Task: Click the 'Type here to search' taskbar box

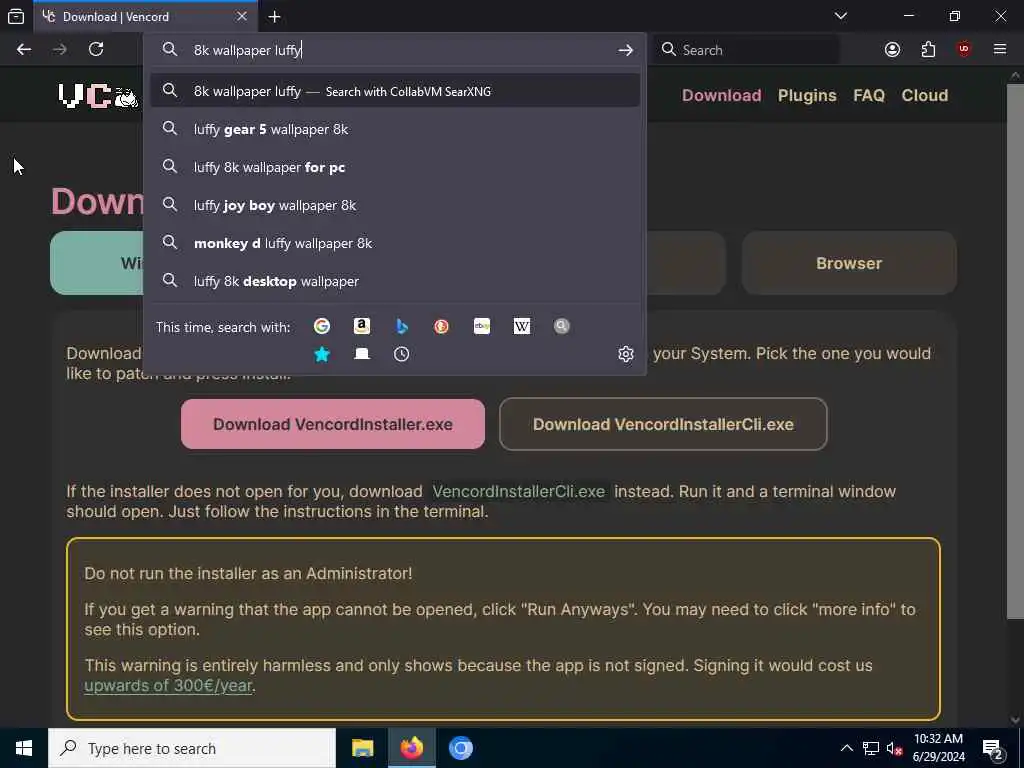Action: 192,748
